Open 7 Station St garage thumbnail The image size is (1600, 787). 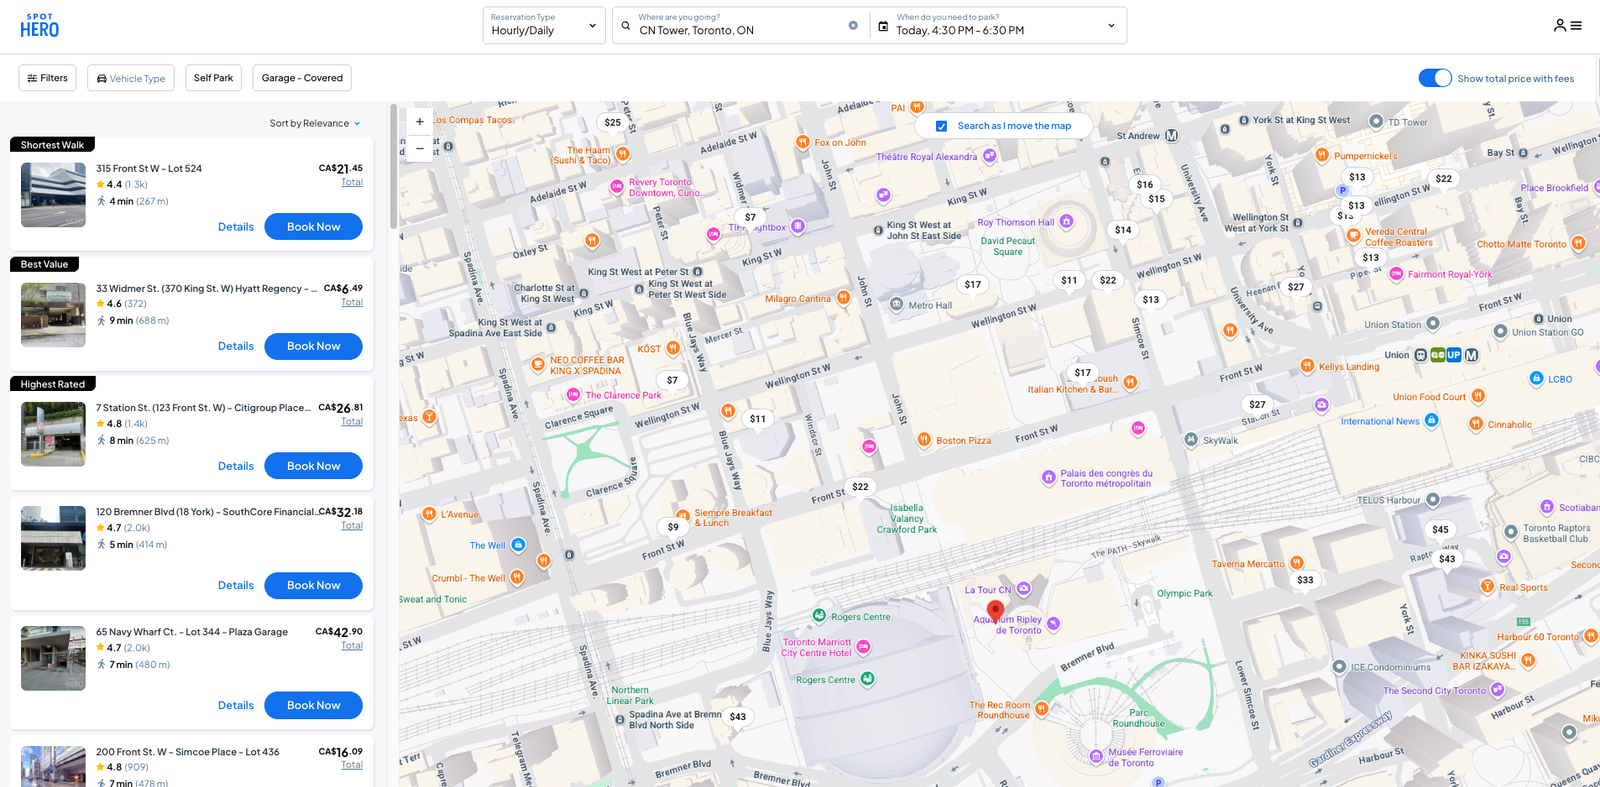click(53, 434)
